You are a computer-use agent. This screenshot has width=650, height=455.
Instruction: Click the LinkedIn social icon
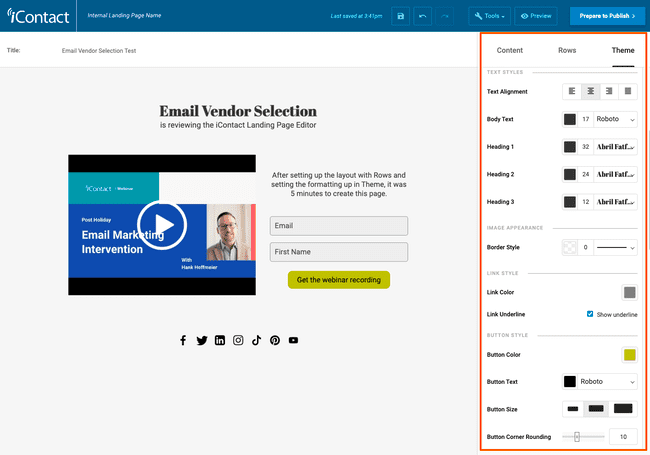pyautogui.click(x=220, y=340)
